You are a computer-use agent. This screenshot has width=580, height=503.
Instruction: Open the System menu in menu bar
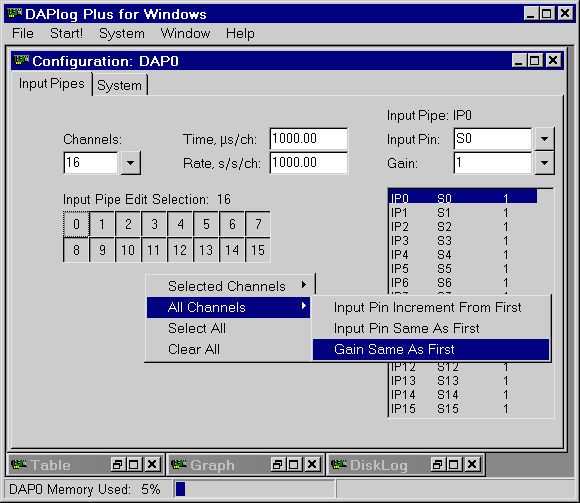point(122,33)
